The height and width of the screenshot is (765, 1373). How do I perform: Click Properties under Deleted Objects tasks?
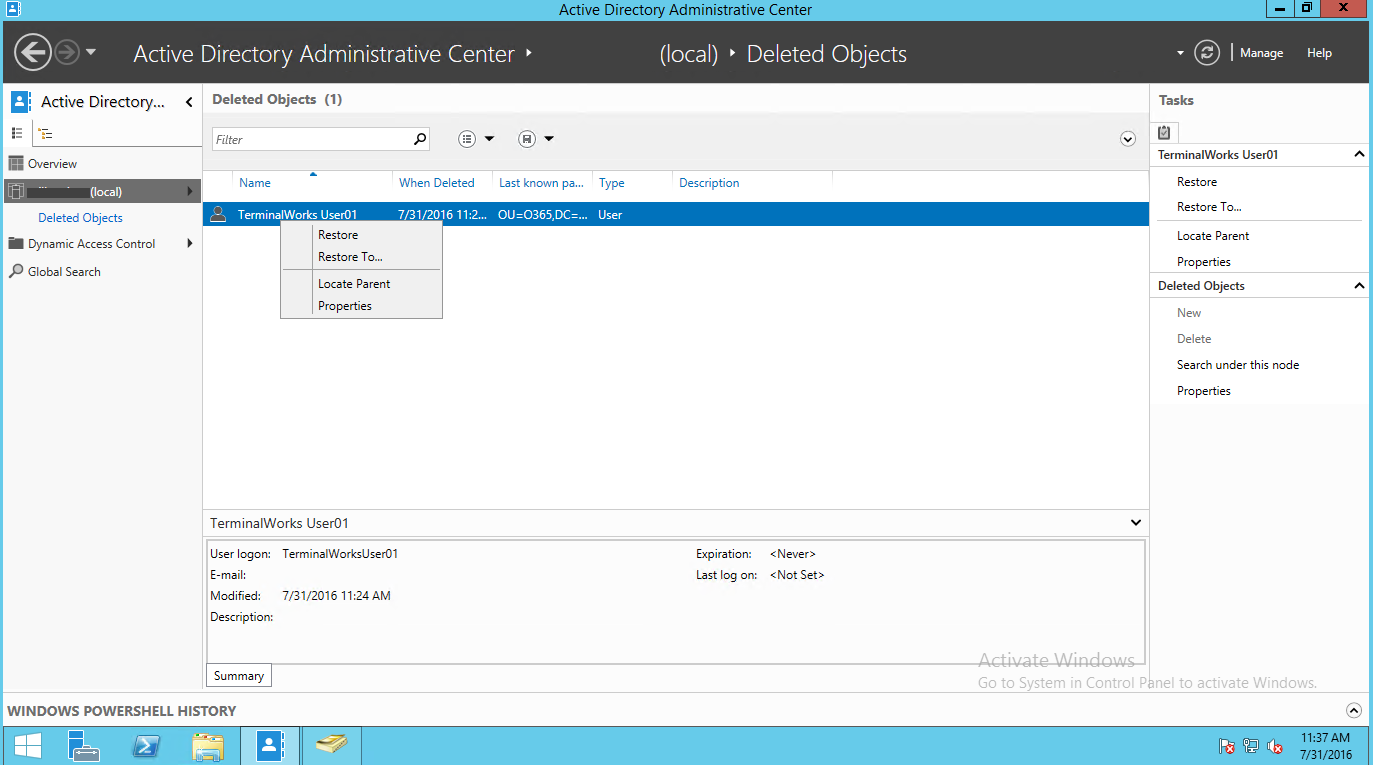pos(1204,391)
